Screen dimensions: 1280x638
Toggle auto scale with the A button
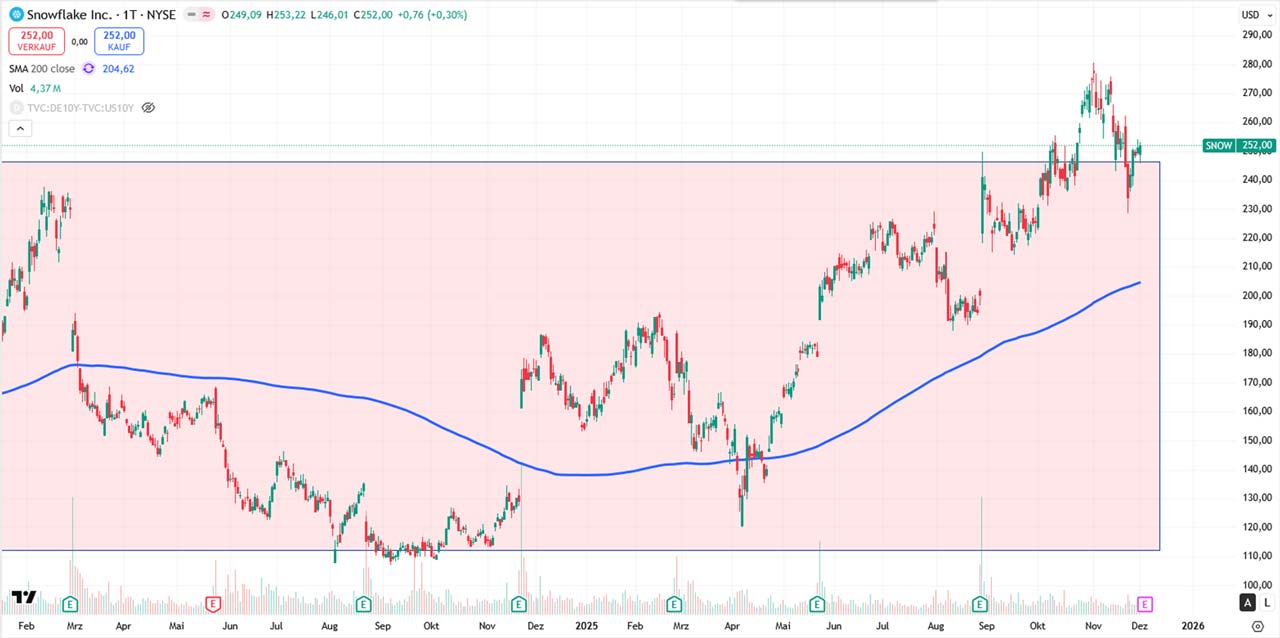[1247, 602]
